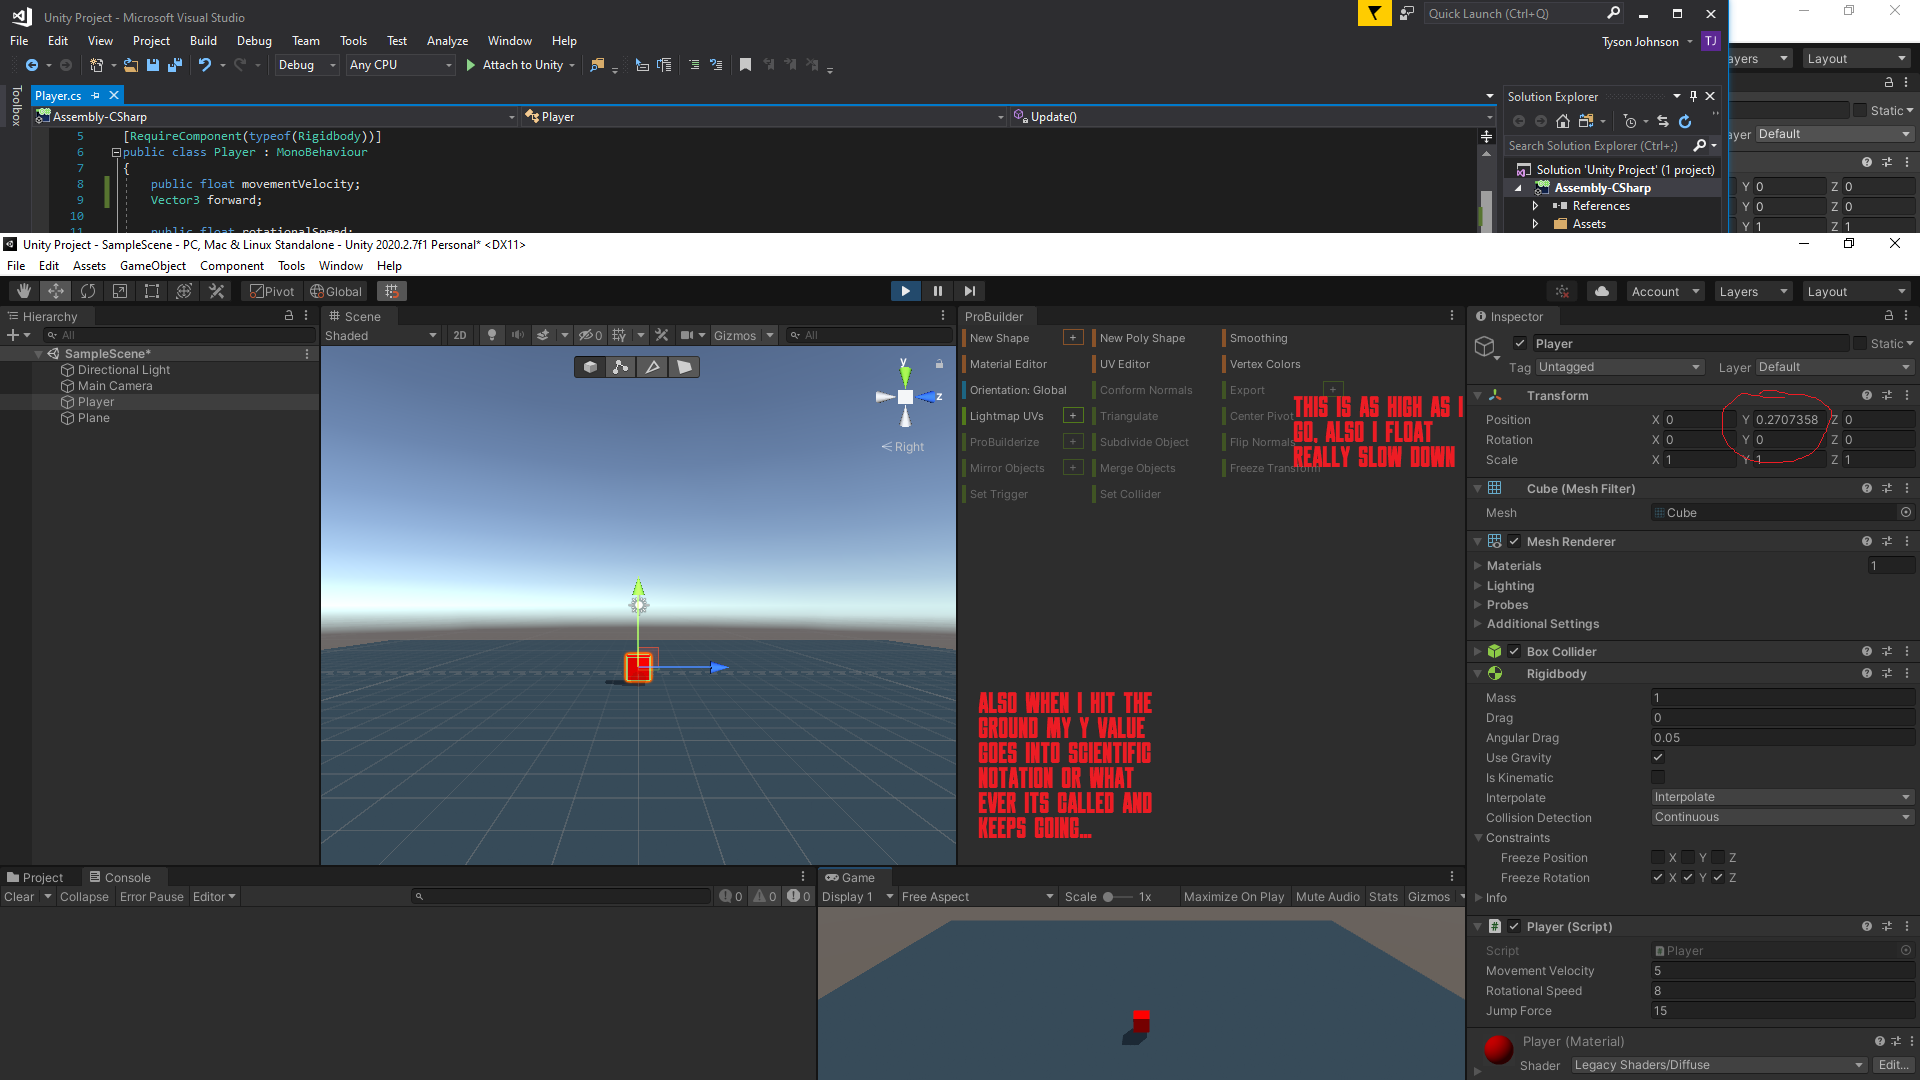
Task: Open Free Aspect dropdown in Game view
Action: 977,897
